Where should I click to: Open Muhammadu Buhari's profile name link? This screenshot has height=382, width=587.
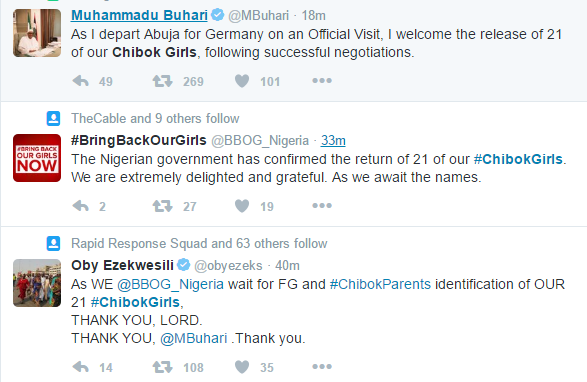(x=139, y=15)
